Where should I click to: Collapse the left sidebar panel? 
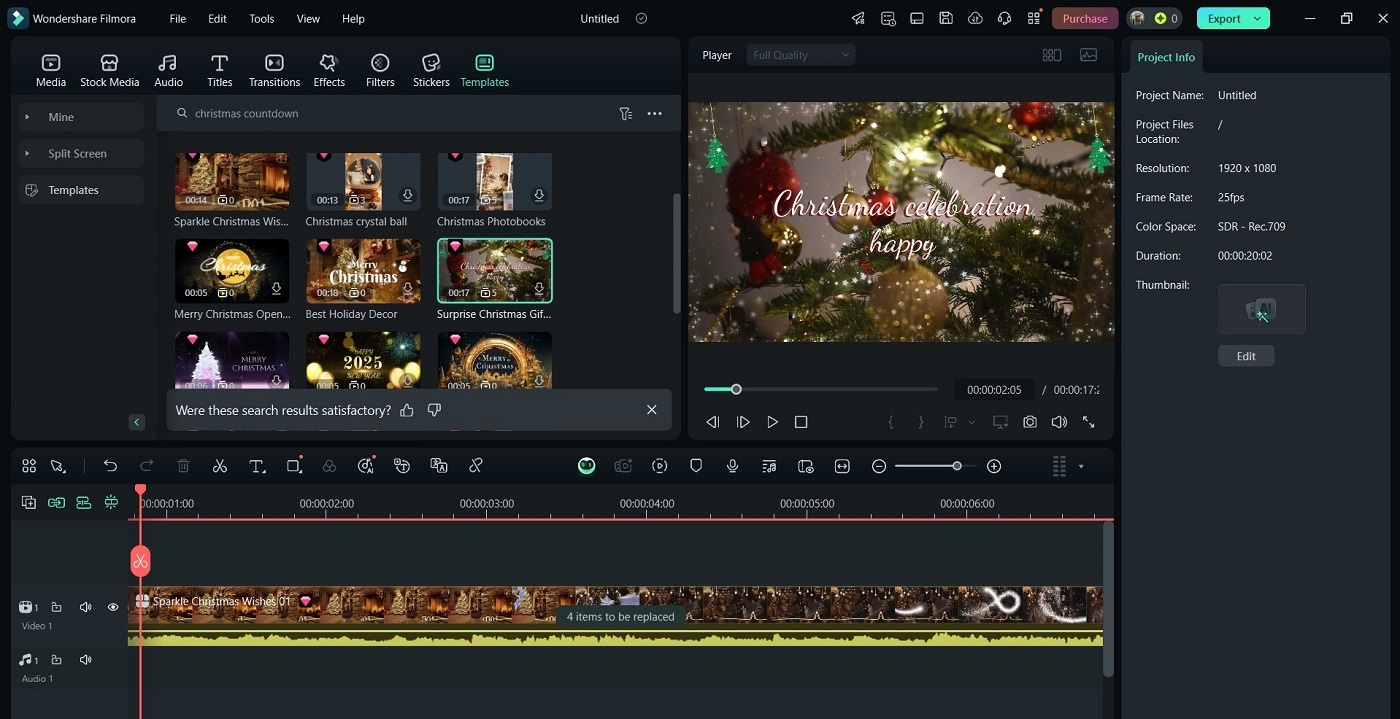click(137, 422)
